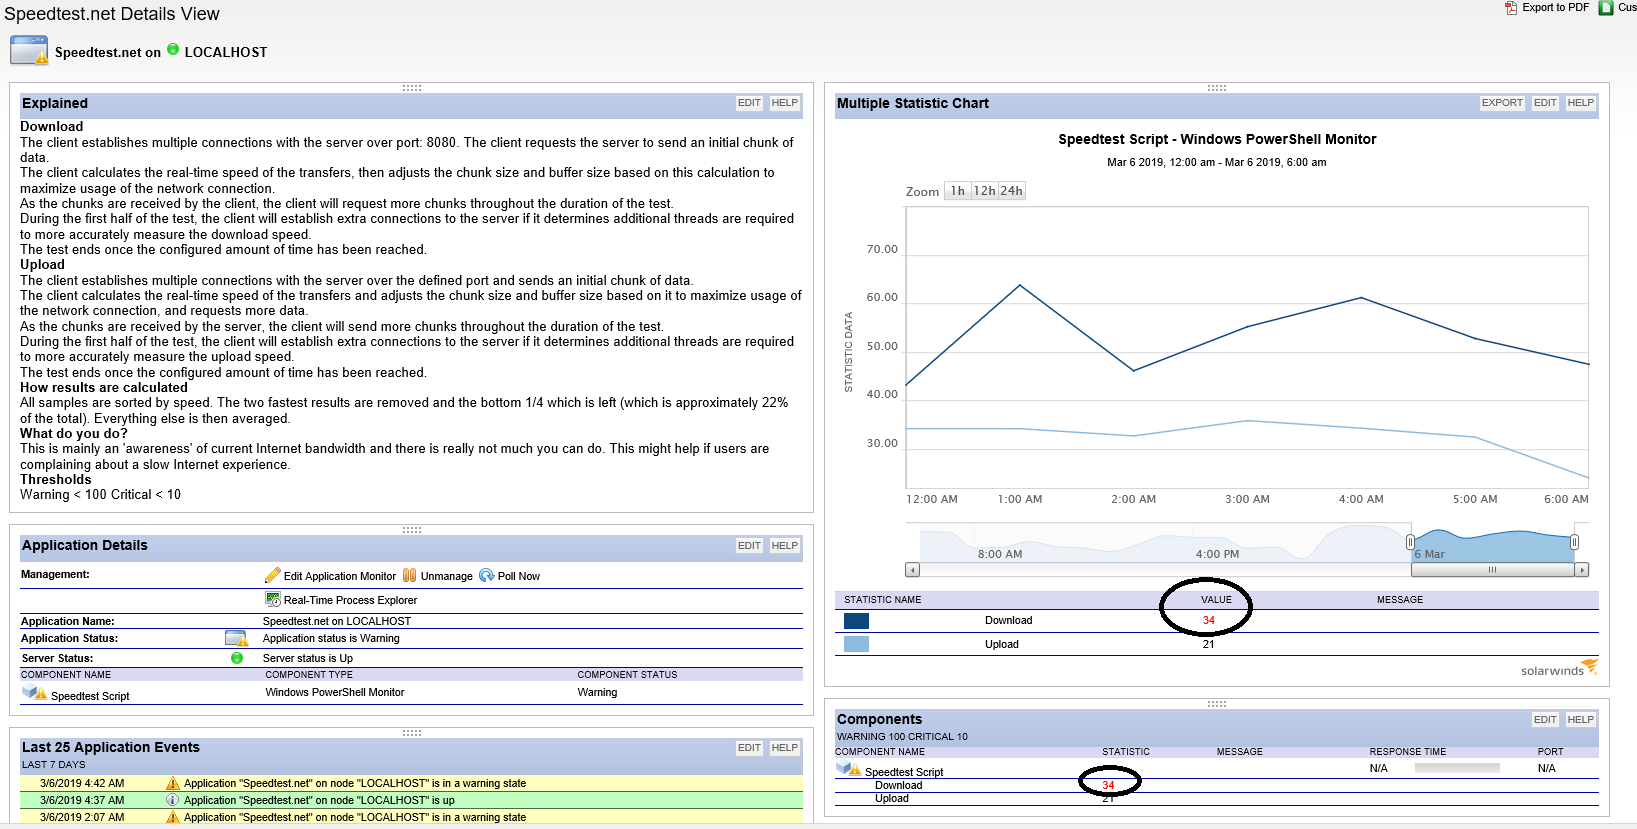The width and height of the screenshot is (1637, 829).
Task: Open the Export to PDF link
Action: [x=1555, y=7]
